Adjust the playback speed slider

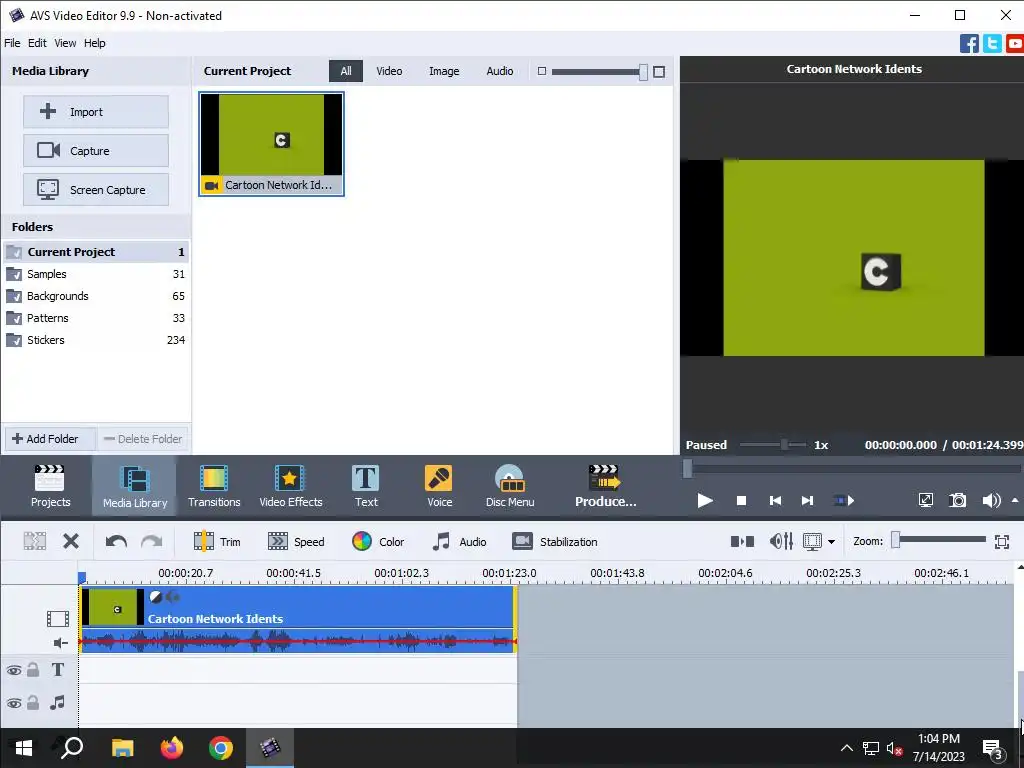(x=784, y=445)
